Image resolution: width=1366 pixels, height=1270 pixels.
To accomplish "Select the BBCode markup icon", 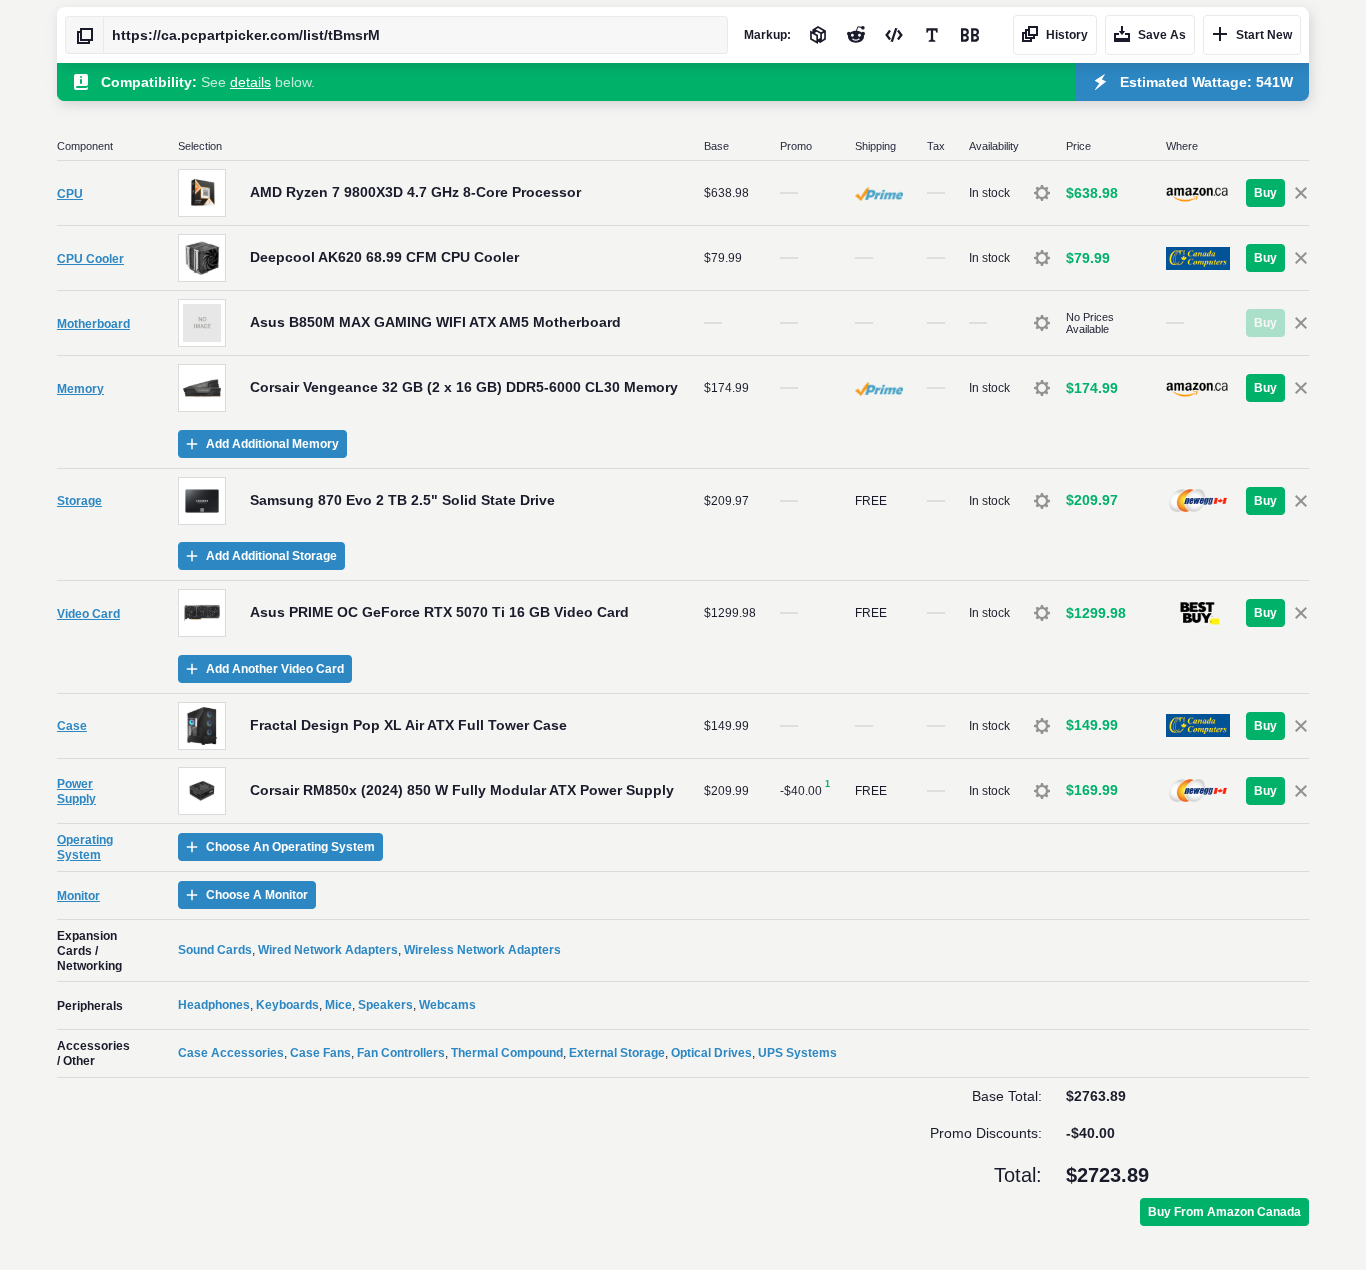I will click(970, 35).
